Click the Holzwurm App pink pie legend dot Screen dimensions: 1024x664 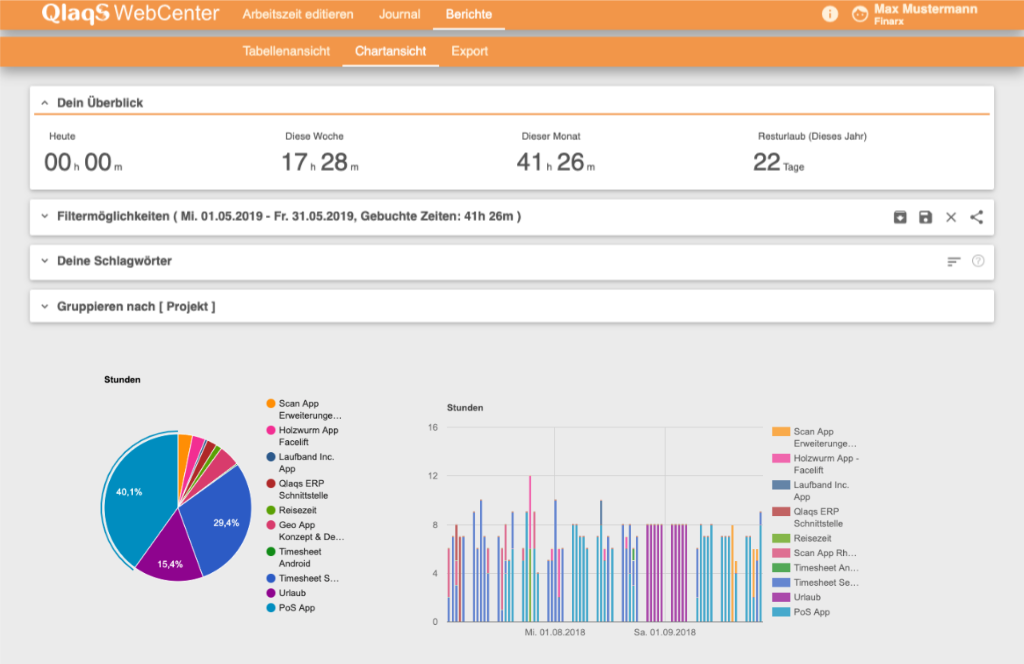coord(270,430)
